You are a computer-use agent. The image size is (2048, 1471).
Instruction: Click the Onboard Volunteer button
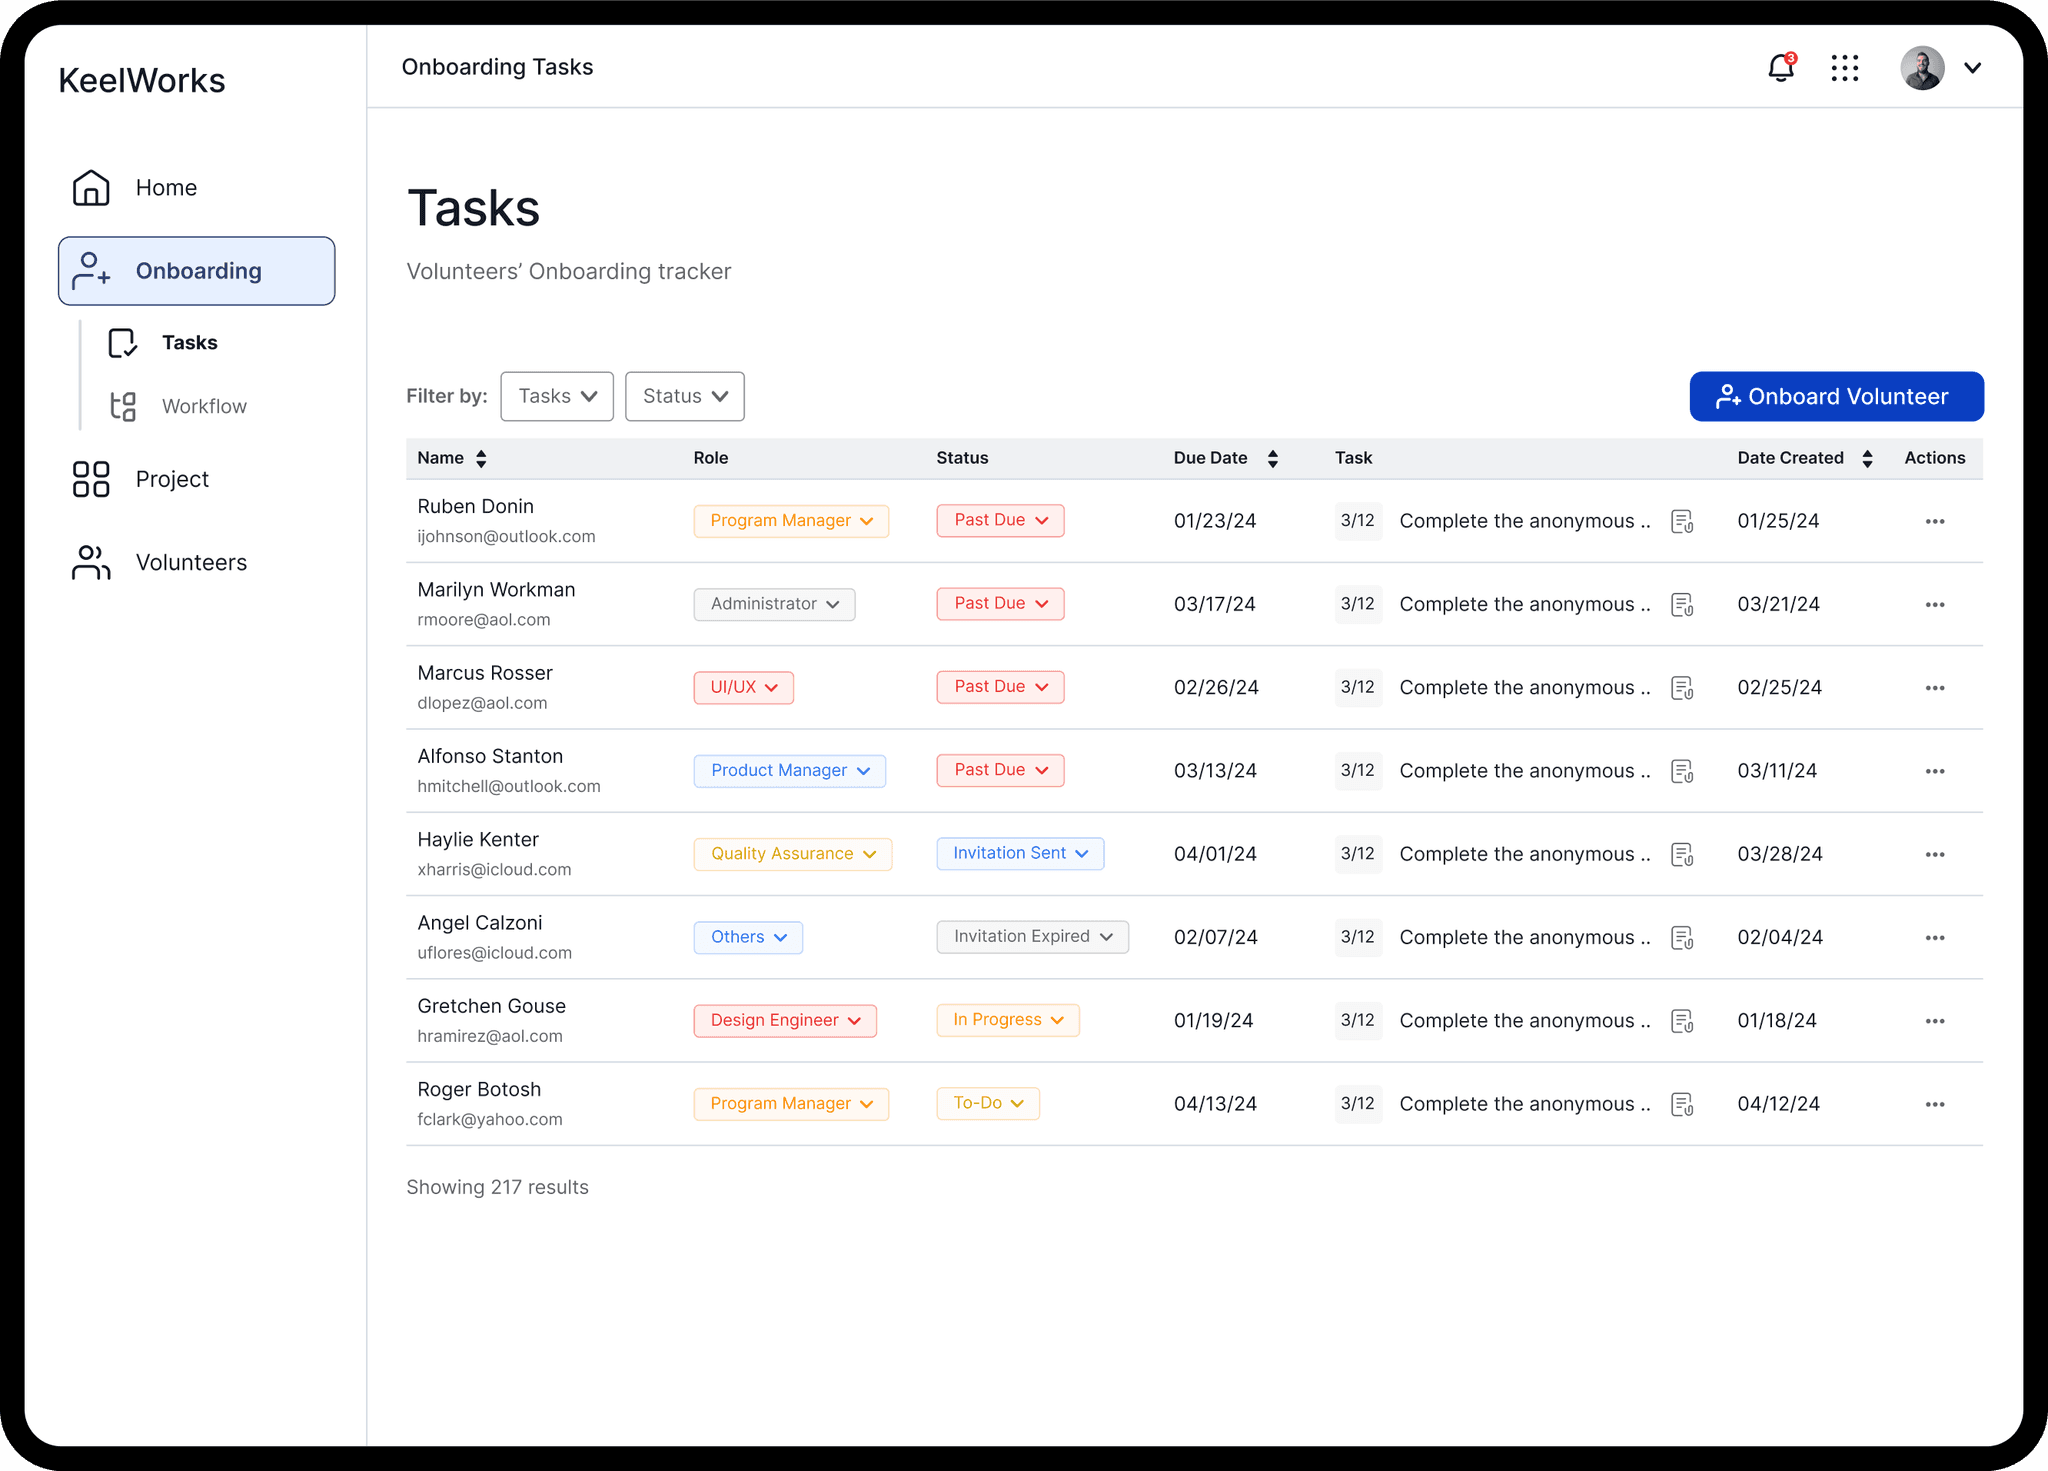[x=1836, y=396]
